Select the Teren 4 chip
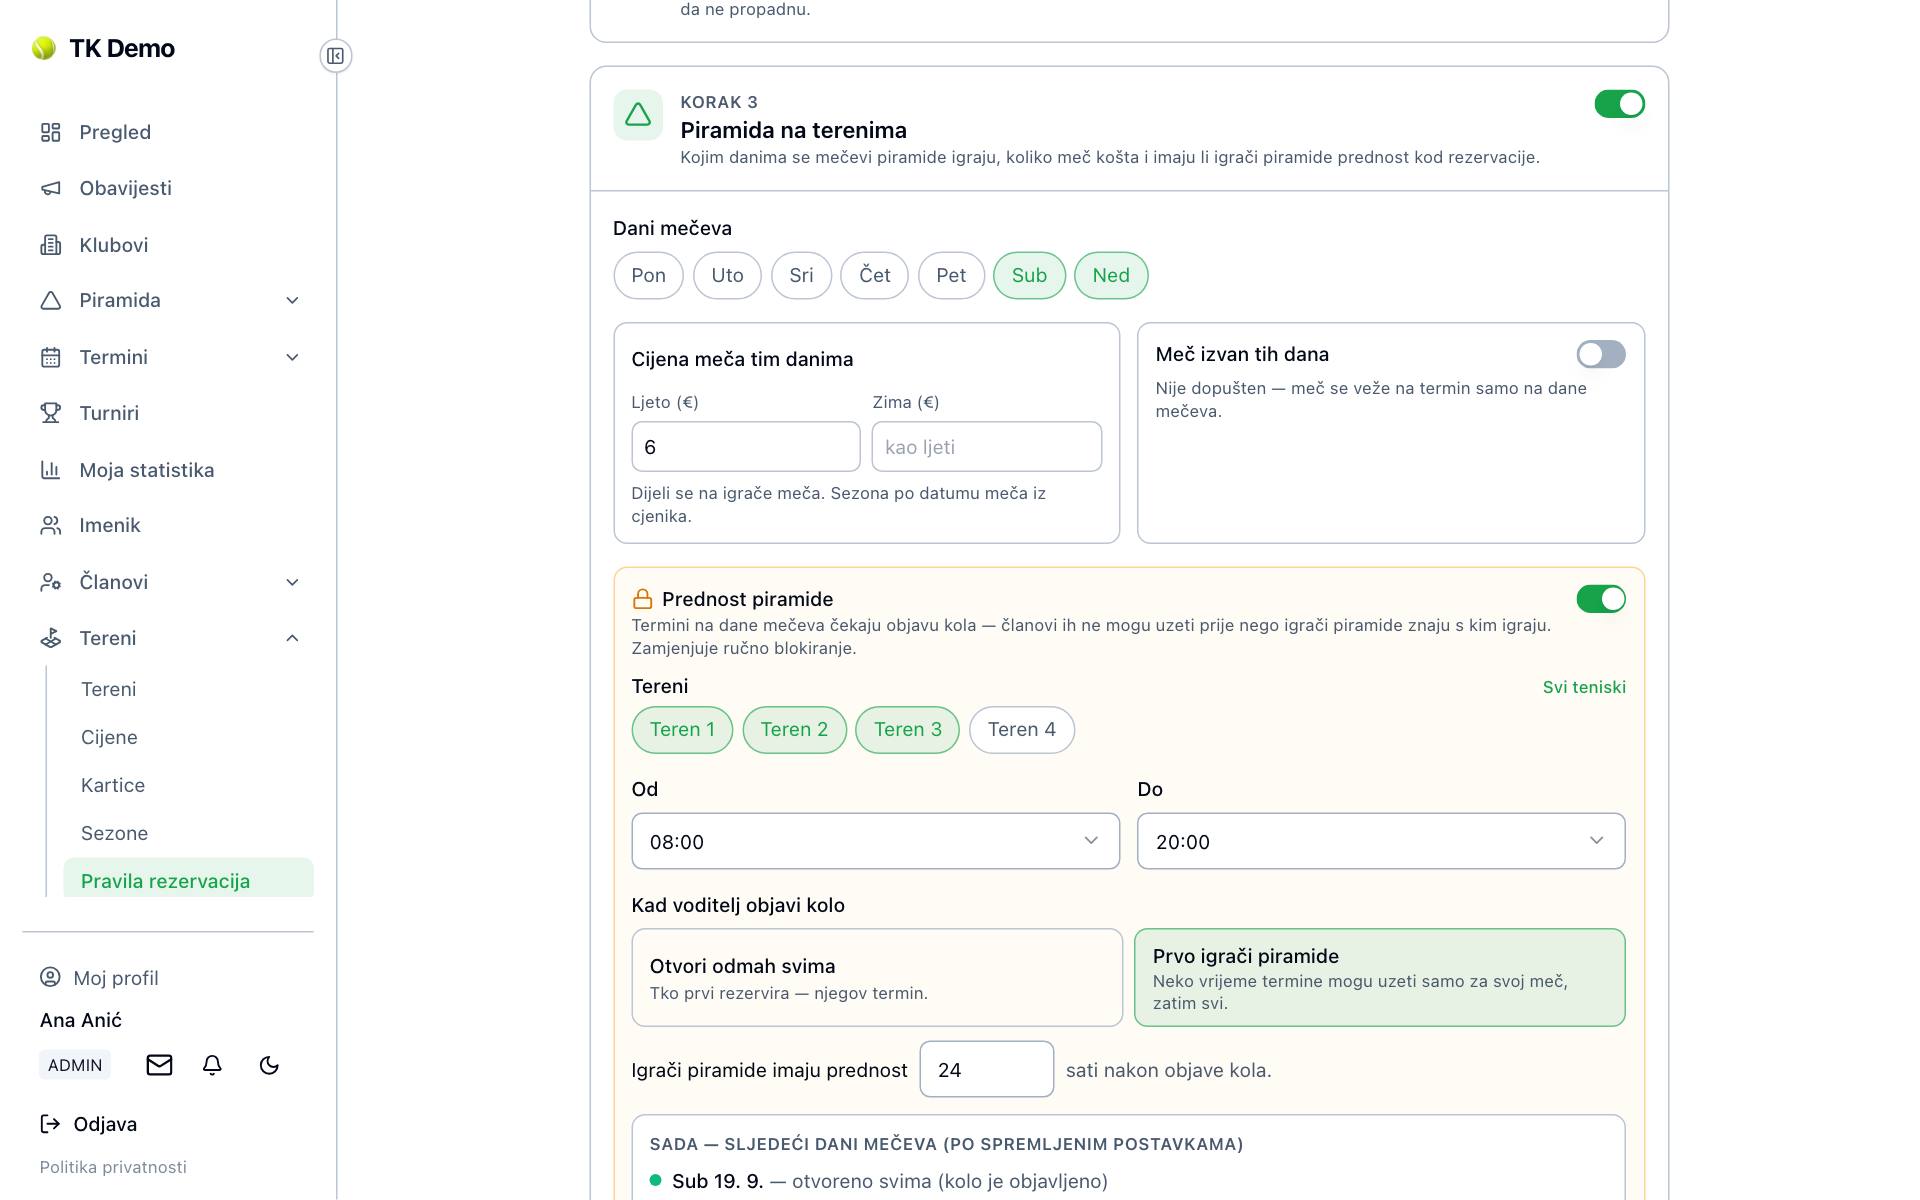Viewport: 1920px width, 1200px height. [1022, 730]
